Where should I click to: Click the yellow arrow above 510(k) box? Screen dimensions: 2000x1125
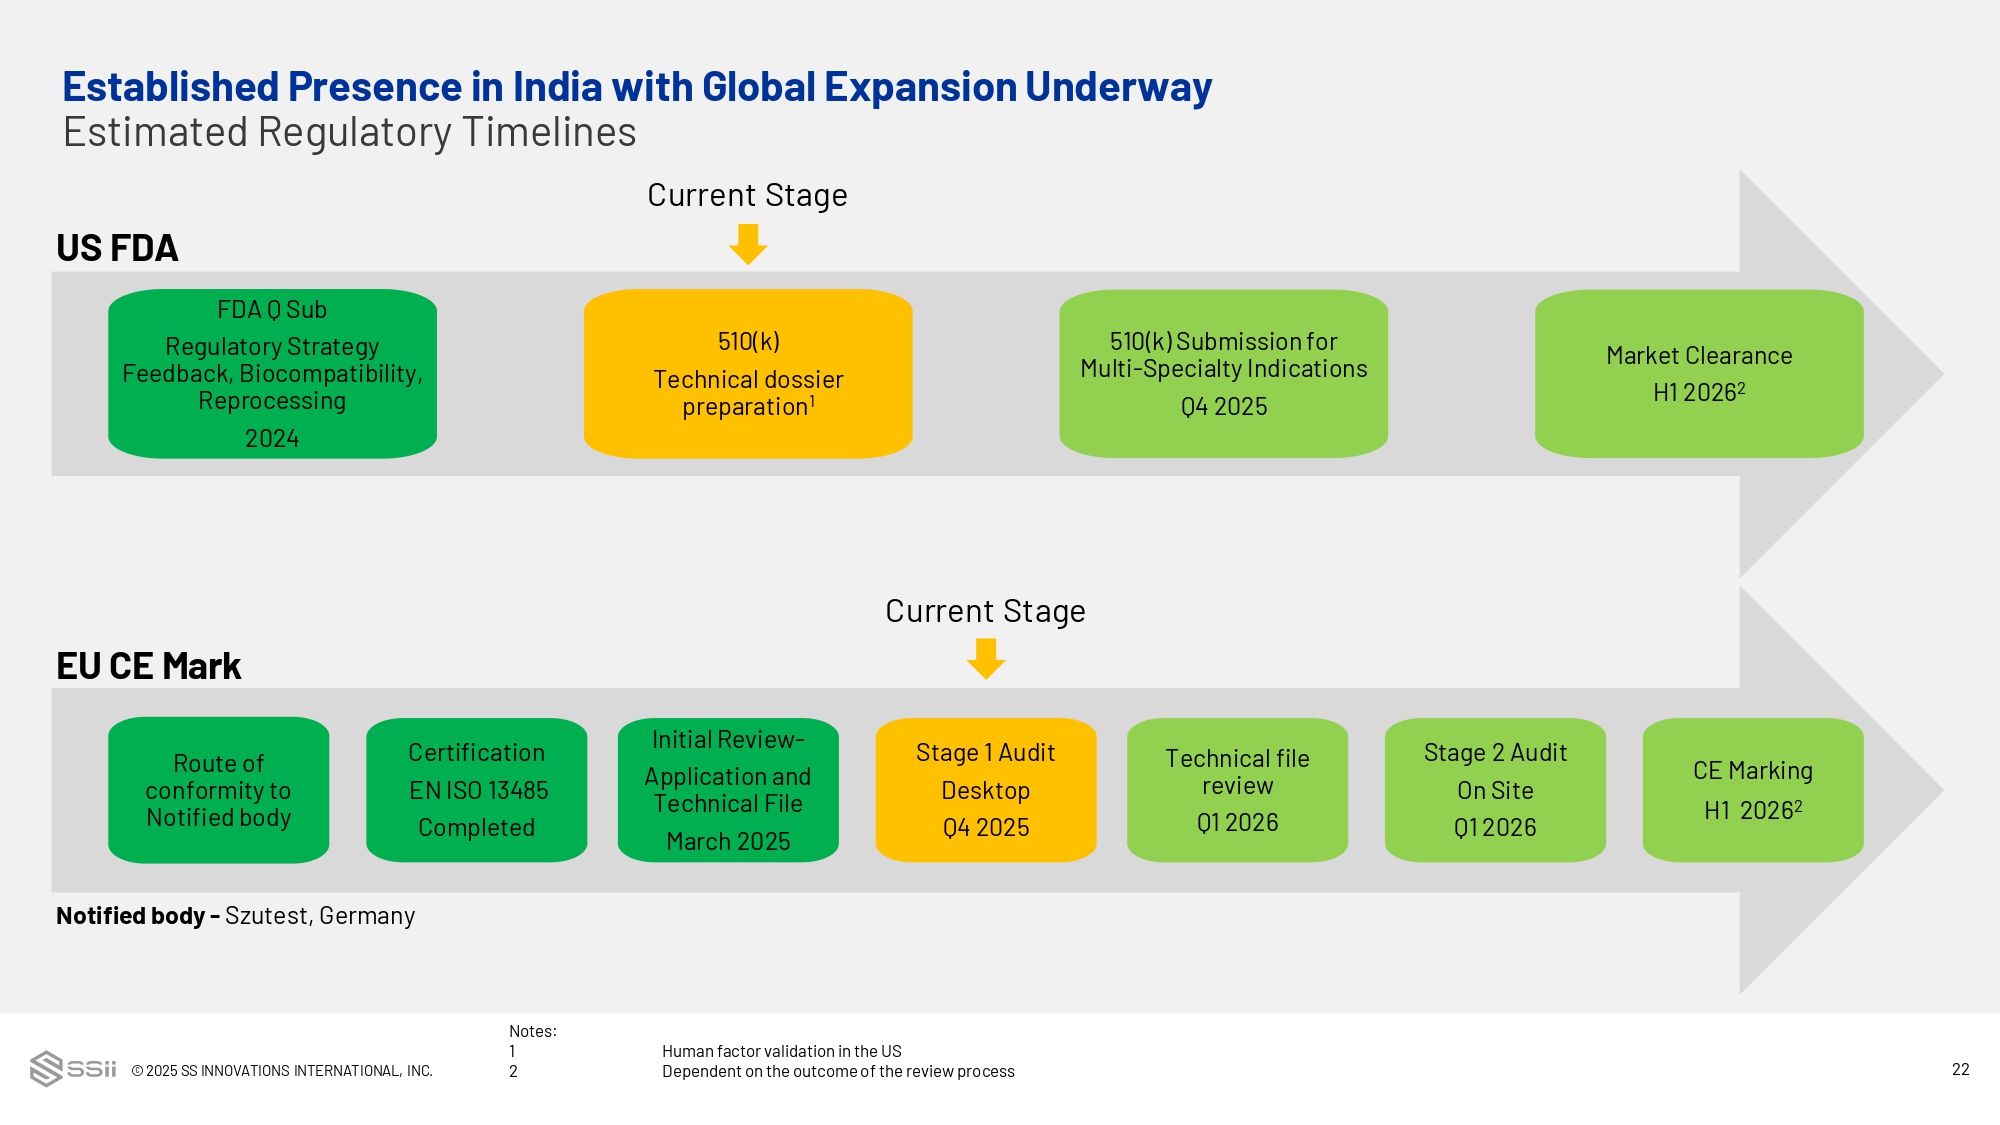pos(748,244)
